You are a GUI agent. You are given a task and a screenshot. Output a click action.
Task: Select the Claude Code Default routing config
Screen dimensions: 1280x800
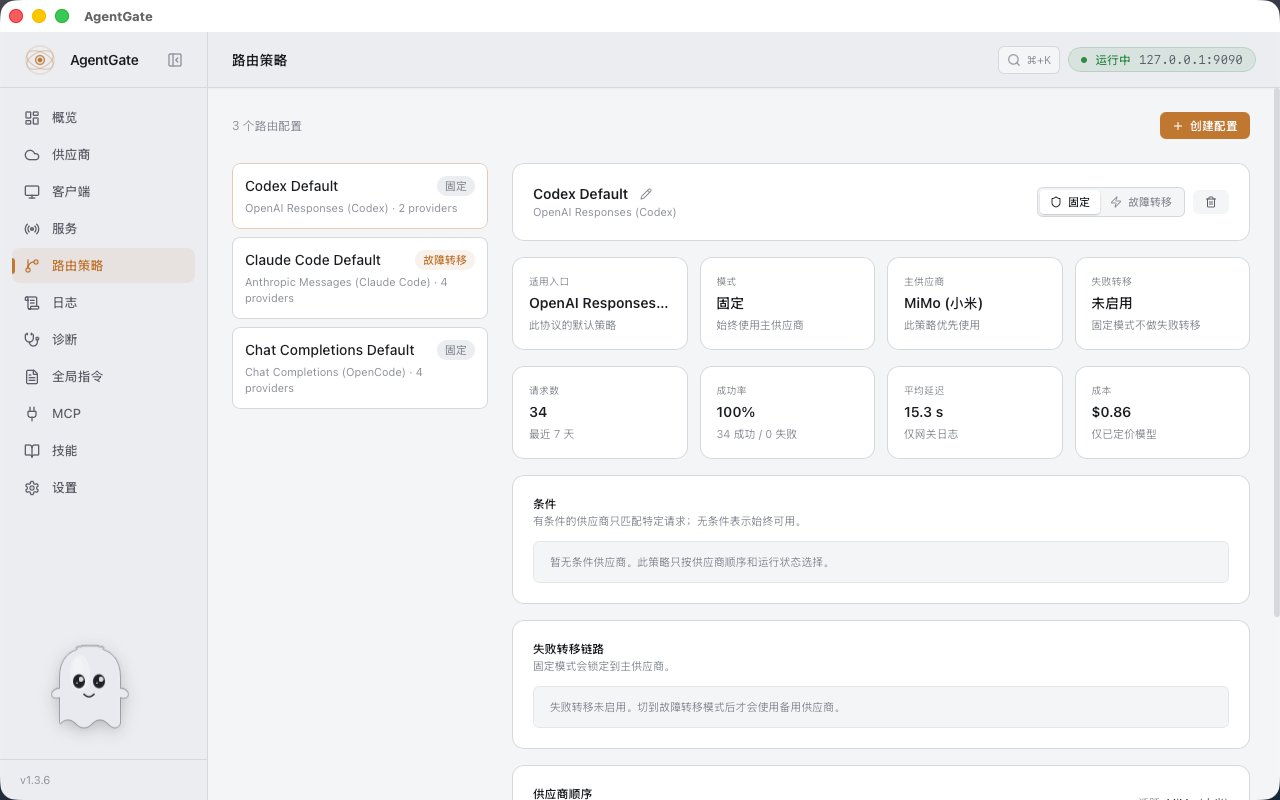click(x=360, y=278)
